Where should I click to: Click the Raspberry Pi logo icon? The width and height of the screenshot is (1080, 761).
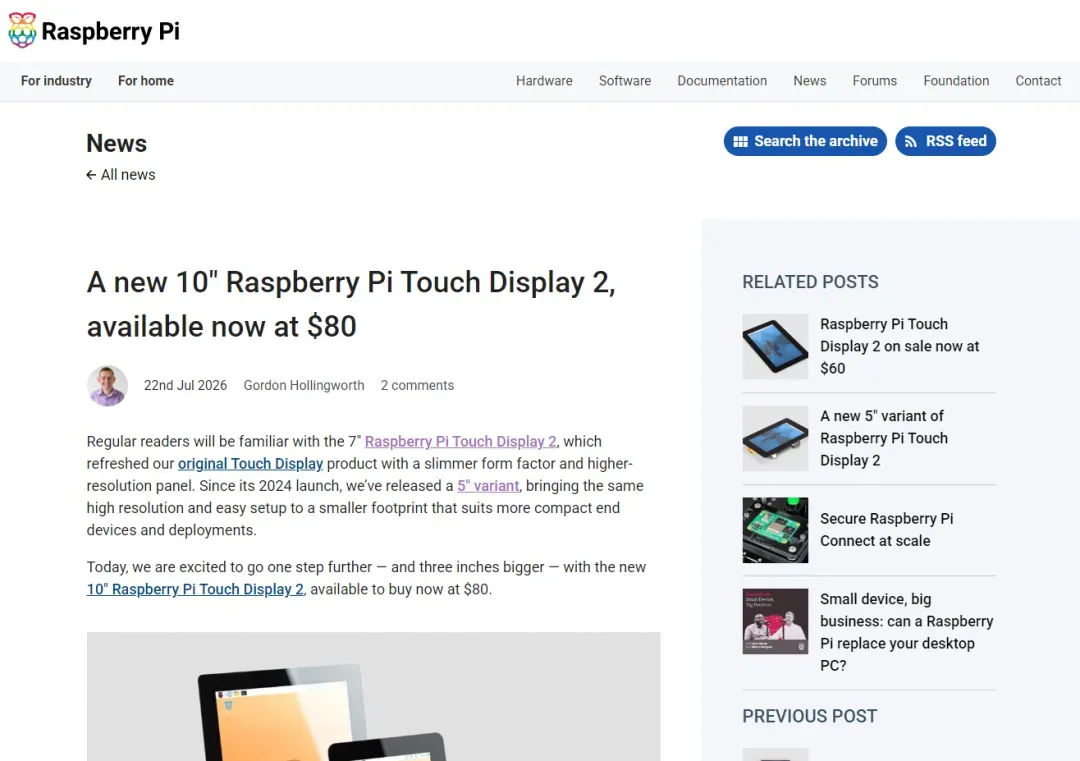coord(22,30)
